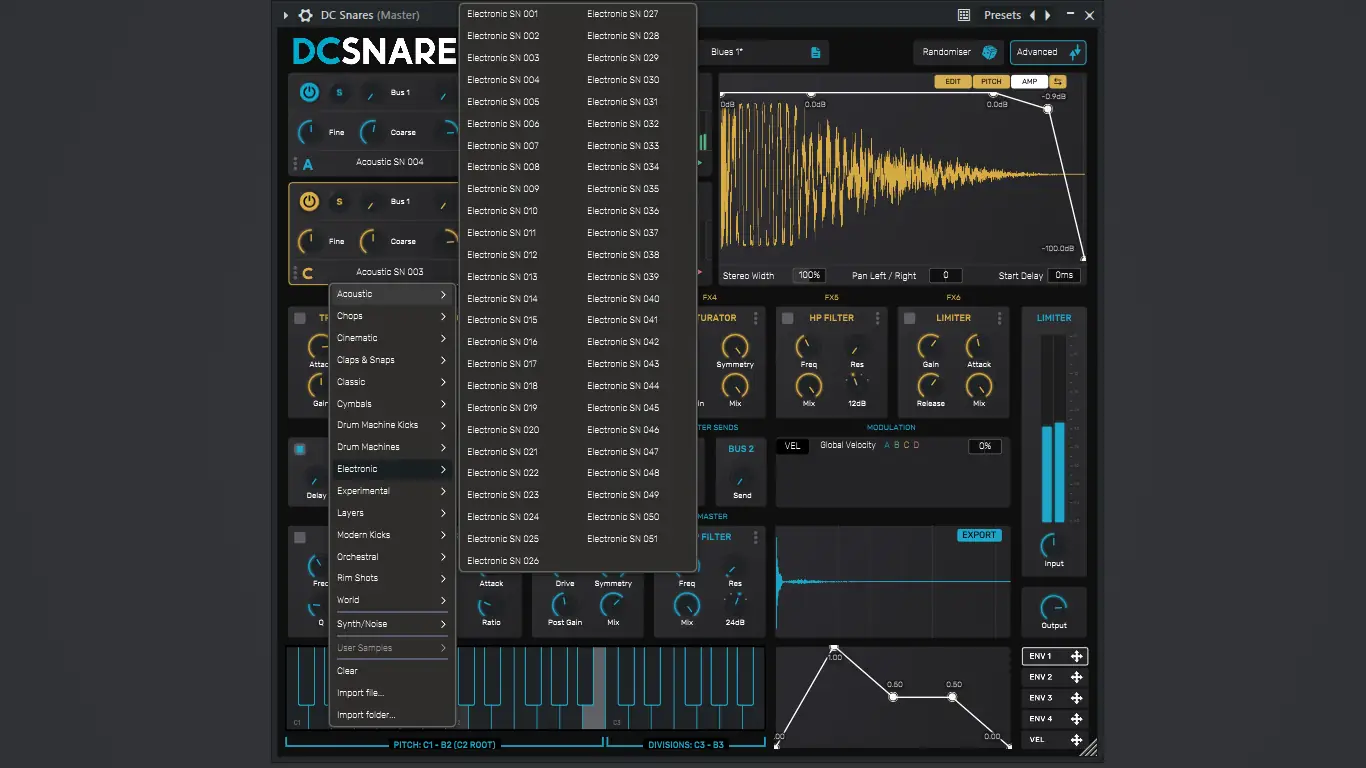Image resolution: width=1366 pixels, height=768 pixels.
Task: Click the expand arrow beside the gear icon
Action: point(286,15)
